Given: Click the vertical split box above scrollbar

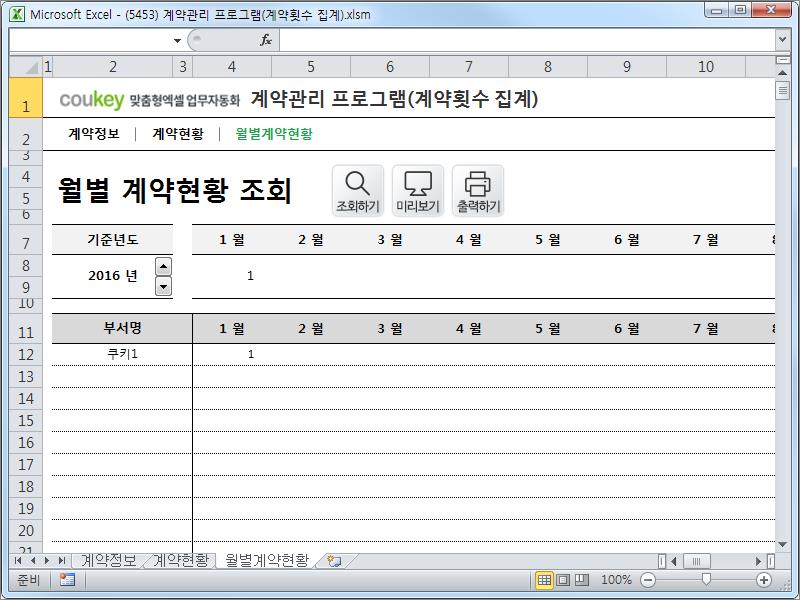Looking at the screenshot, I should [782, 60].
